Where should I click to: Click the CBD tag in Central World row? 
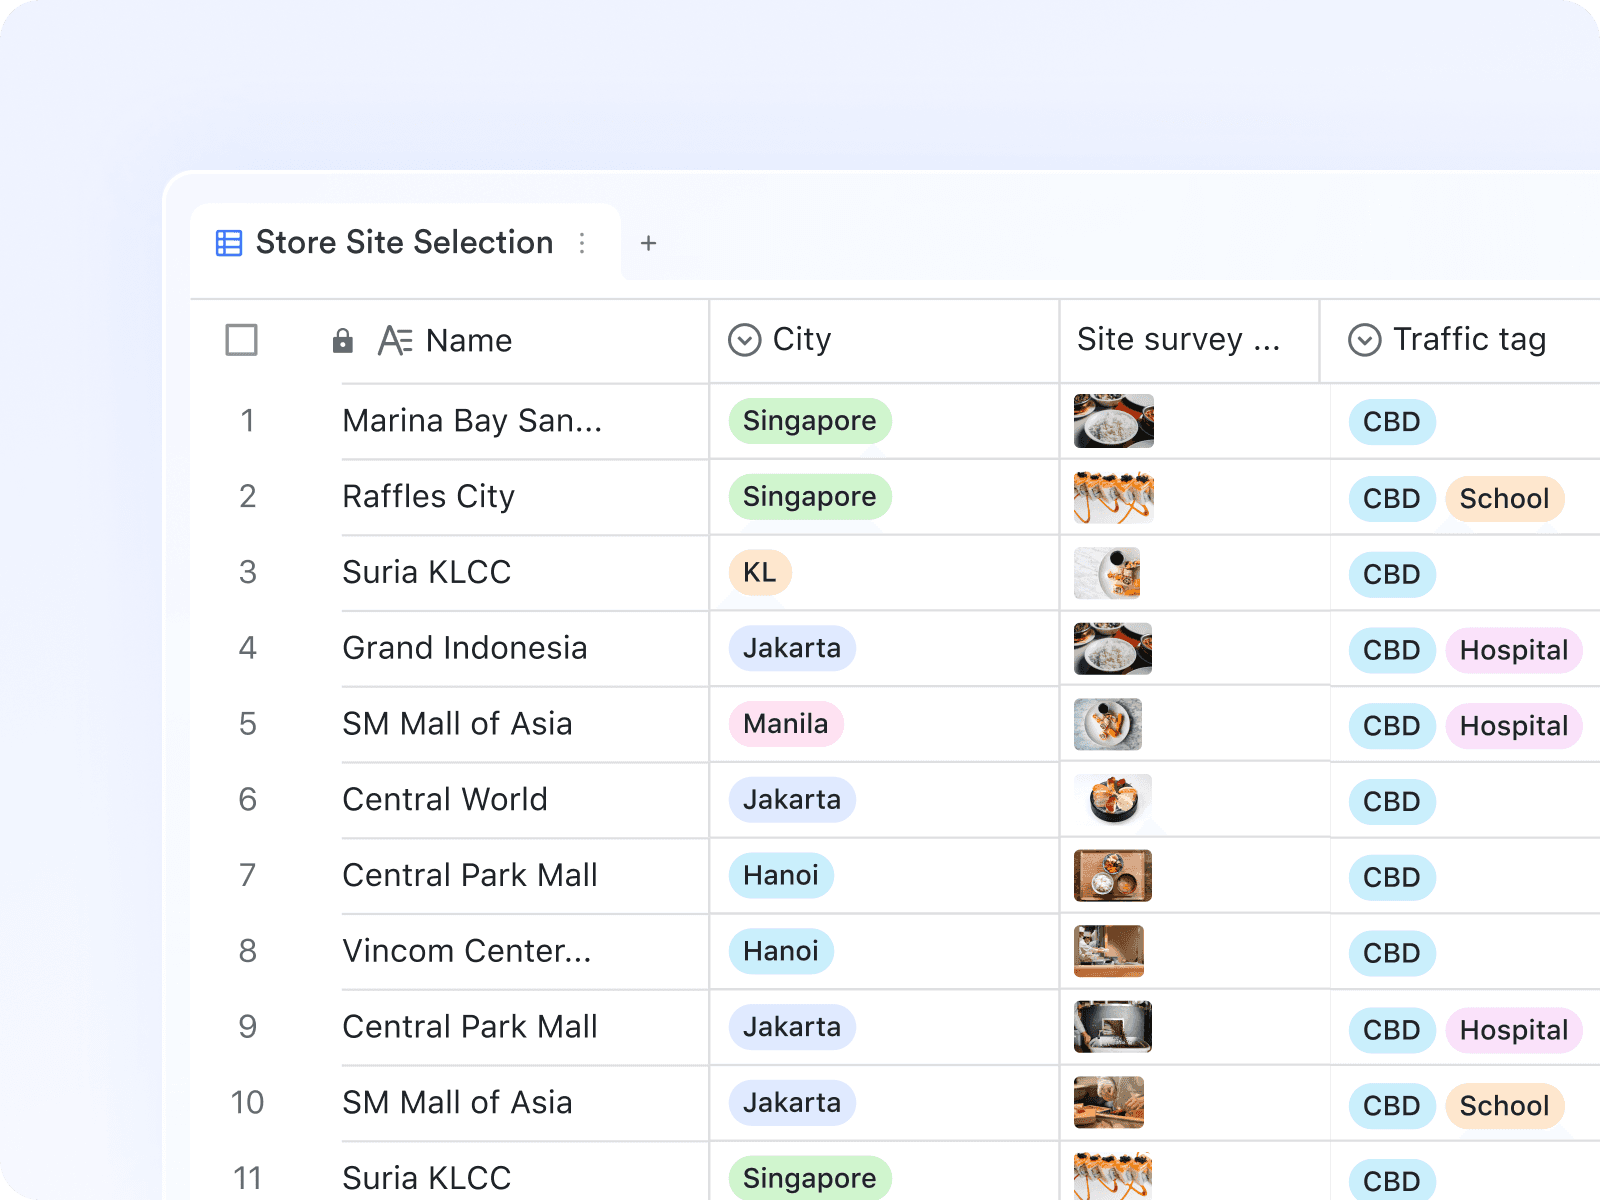(x=1392, y=802)
